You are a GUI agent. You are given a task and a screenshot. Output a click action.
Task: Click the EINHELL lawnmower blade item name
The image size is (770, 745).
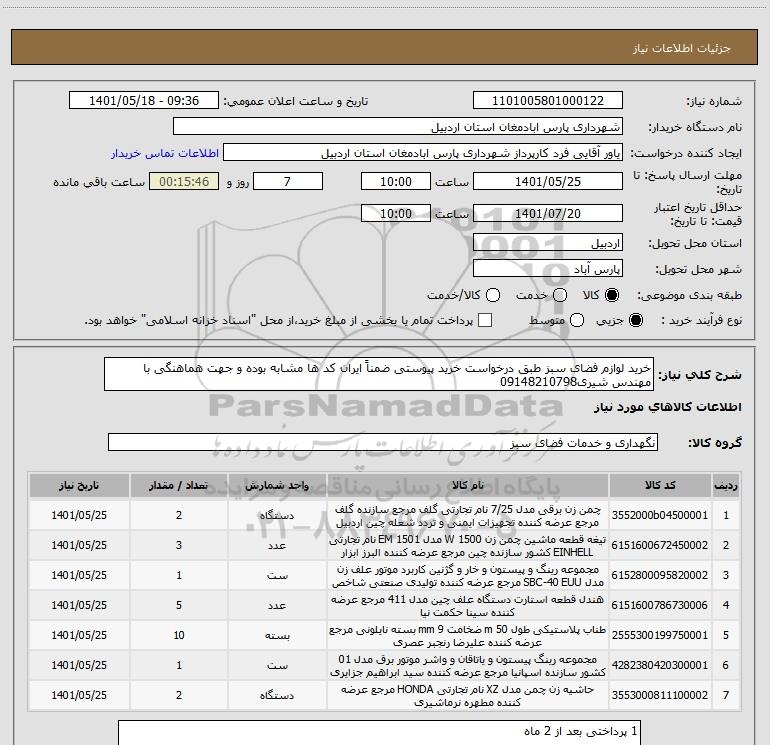pyautogui.click(x=468, y=546)
